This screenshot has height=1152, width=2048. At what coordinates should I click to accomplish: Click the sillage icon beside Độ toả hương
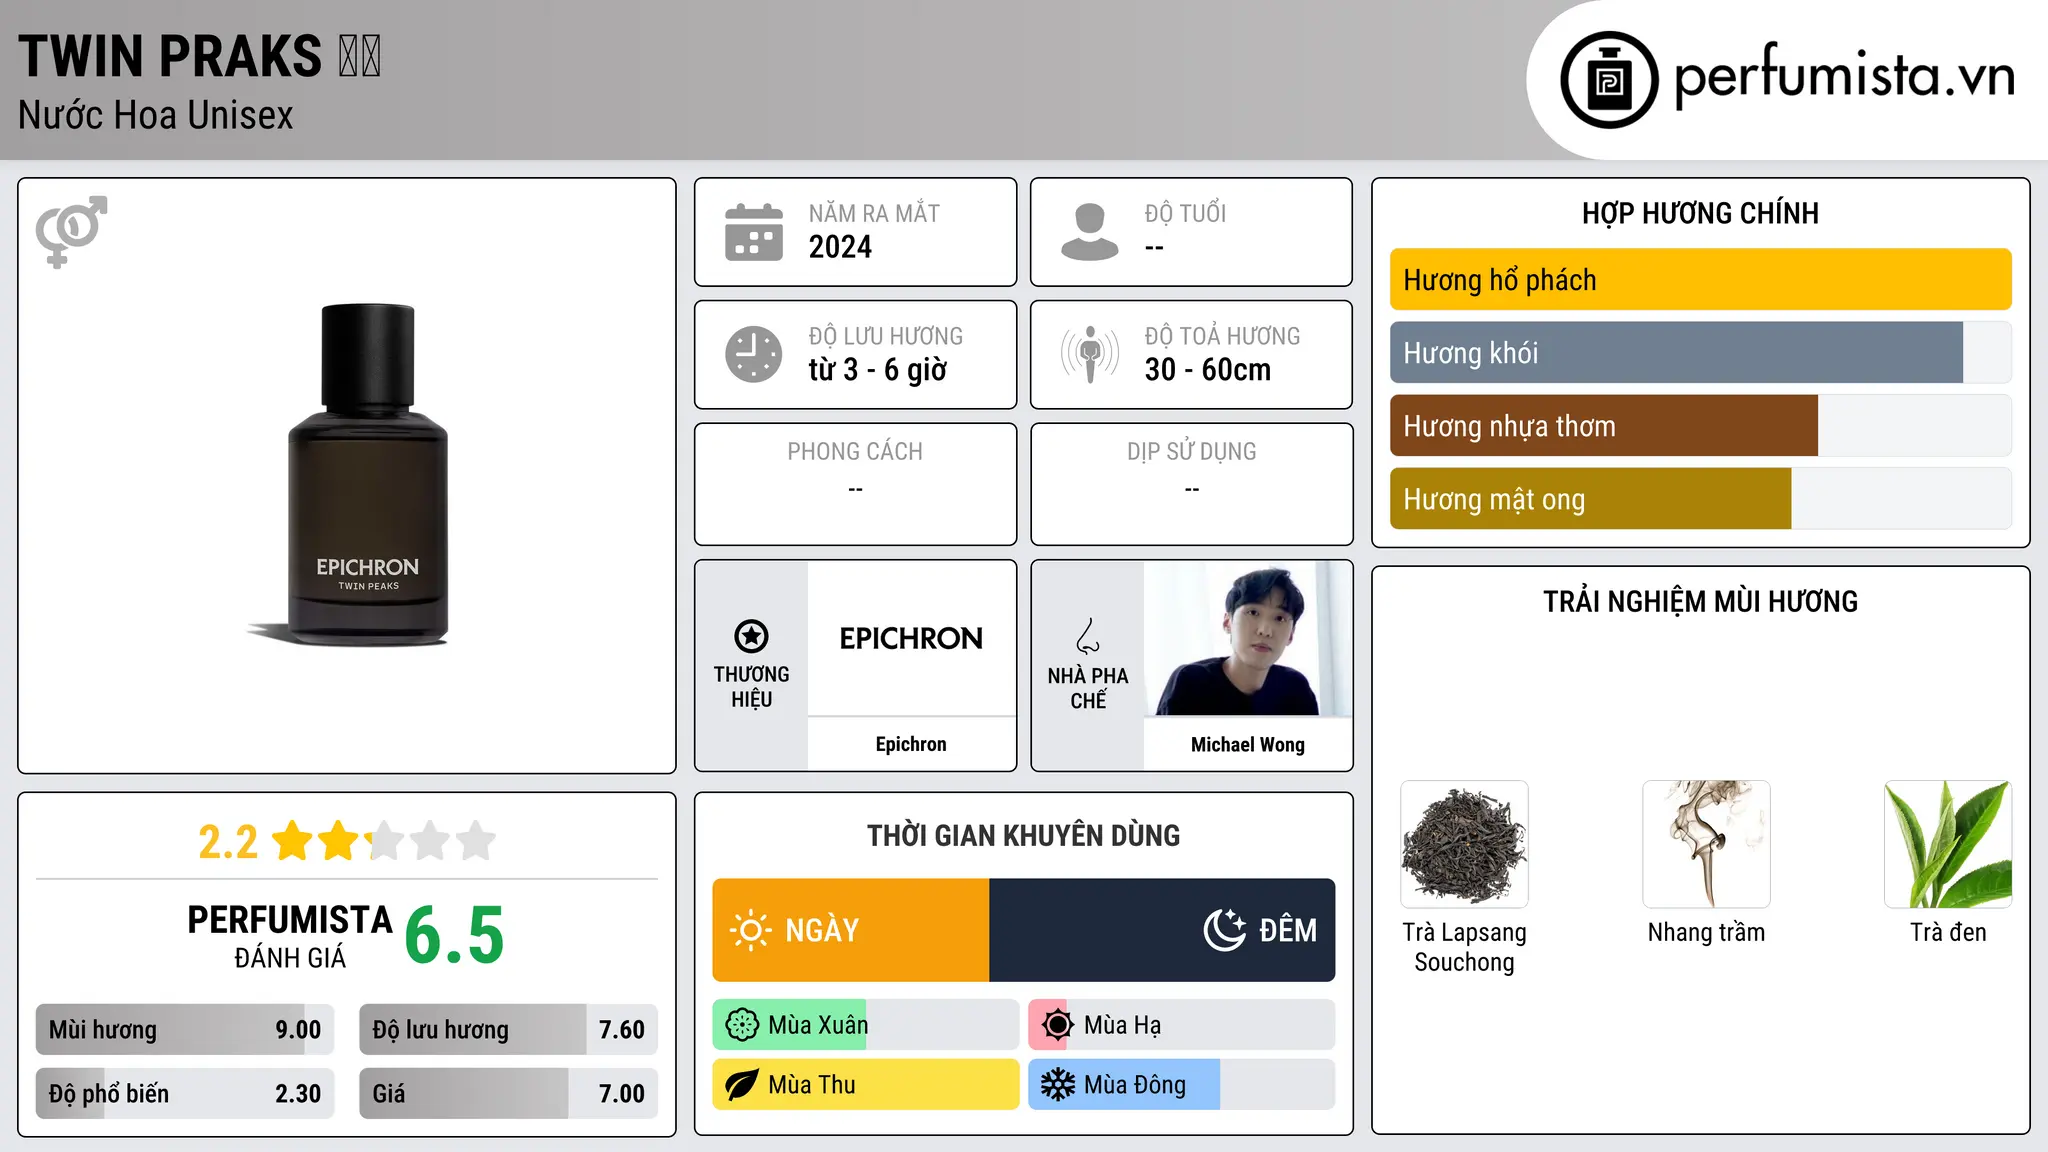pos(1090,354)
